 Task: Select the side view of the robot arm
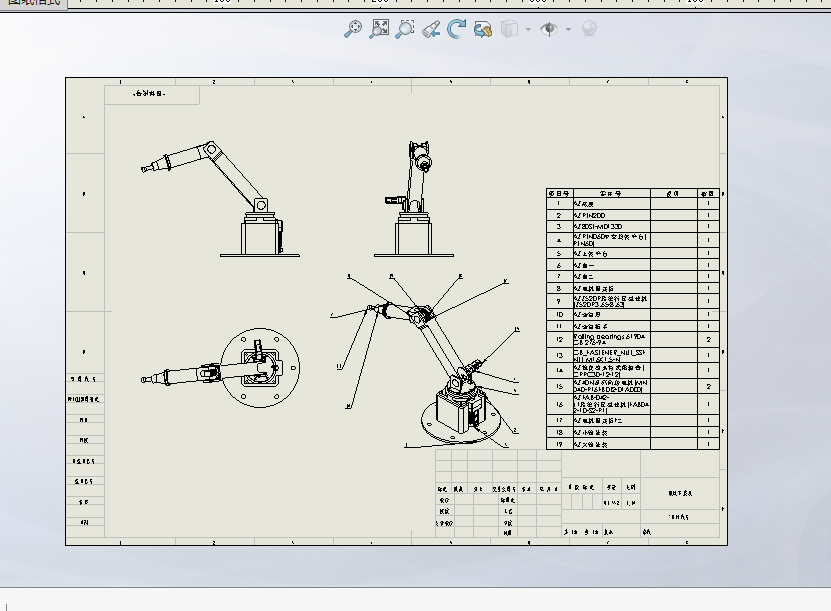(220, 199)
